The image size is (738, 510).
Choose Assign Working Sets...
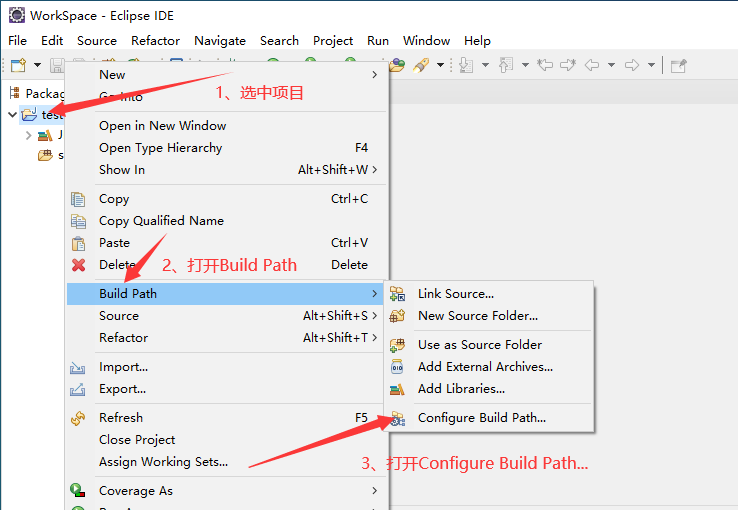click(227, 462)
